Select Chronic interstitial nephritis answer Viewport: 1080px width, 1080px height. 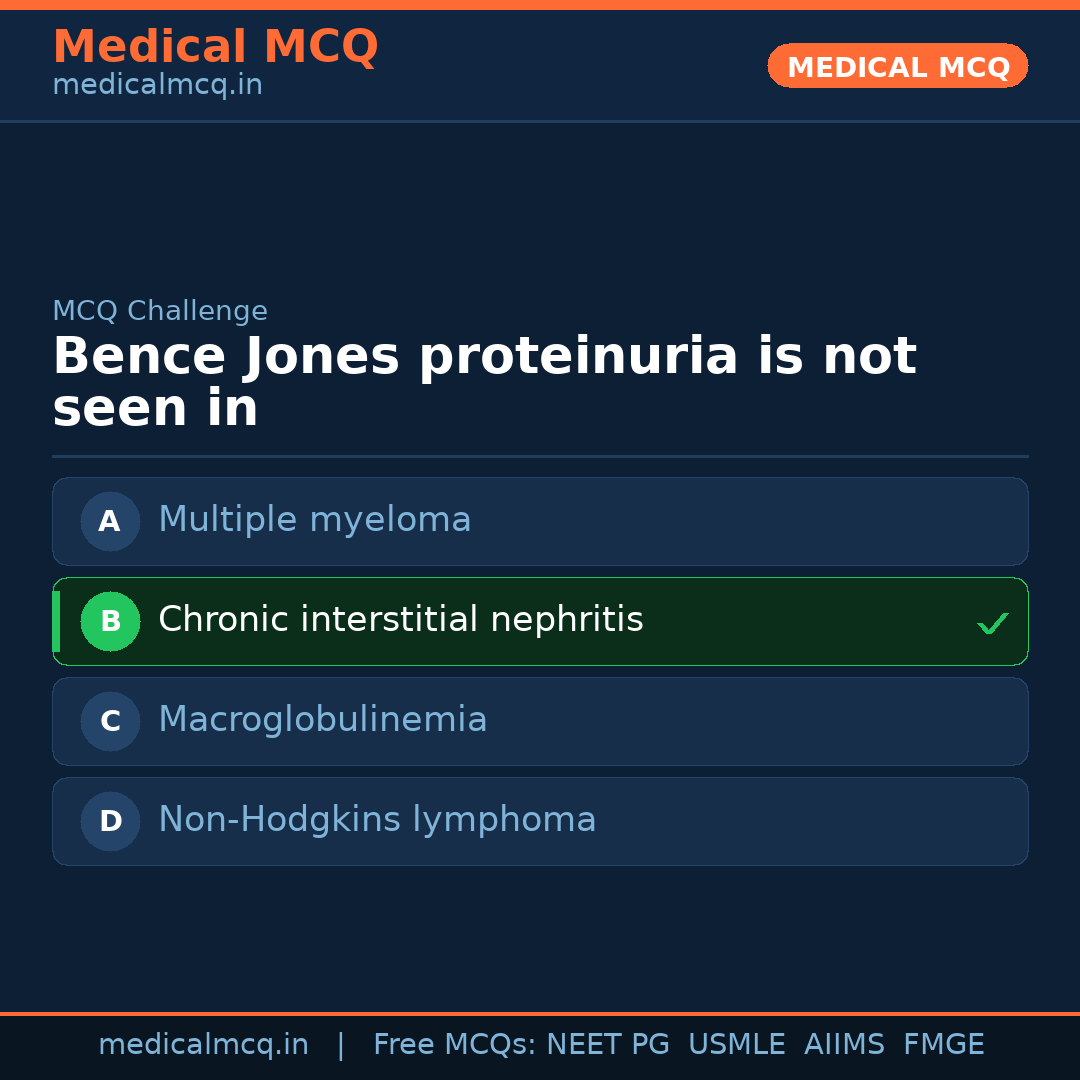click(400, 620)
